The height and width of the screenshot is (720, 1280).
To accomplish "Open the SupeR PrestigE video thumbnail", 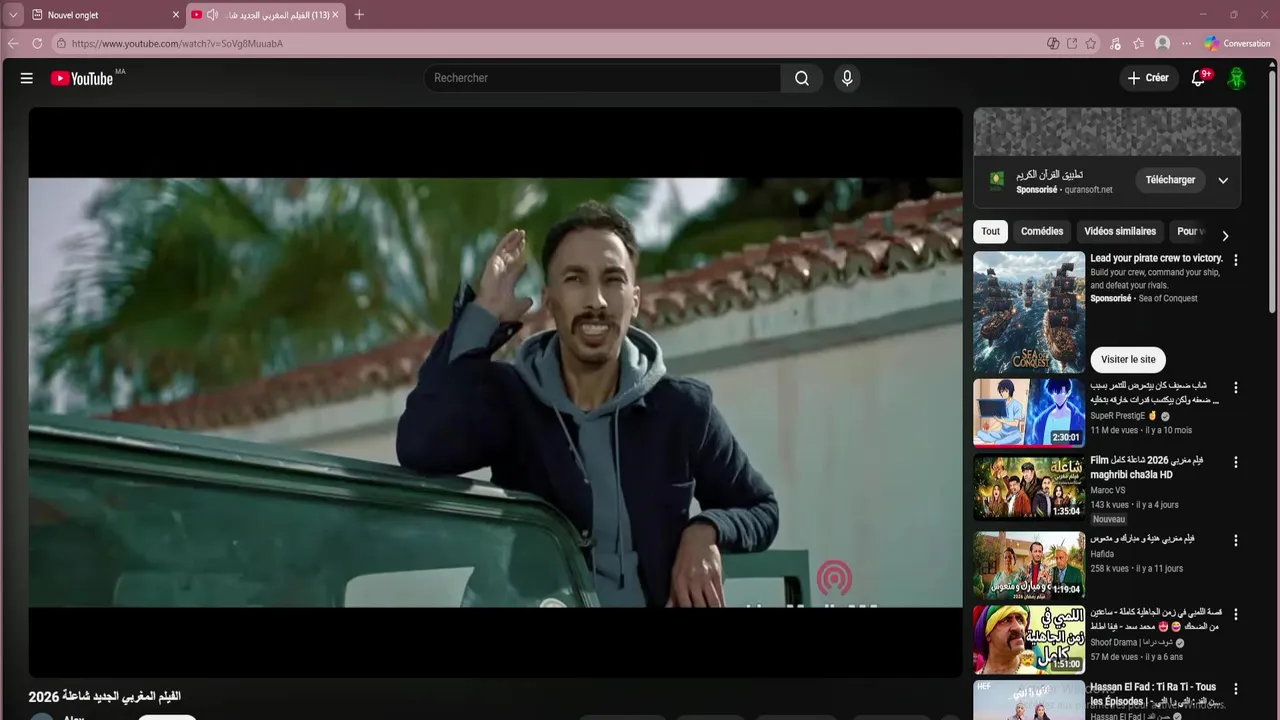I will 1029,412.
